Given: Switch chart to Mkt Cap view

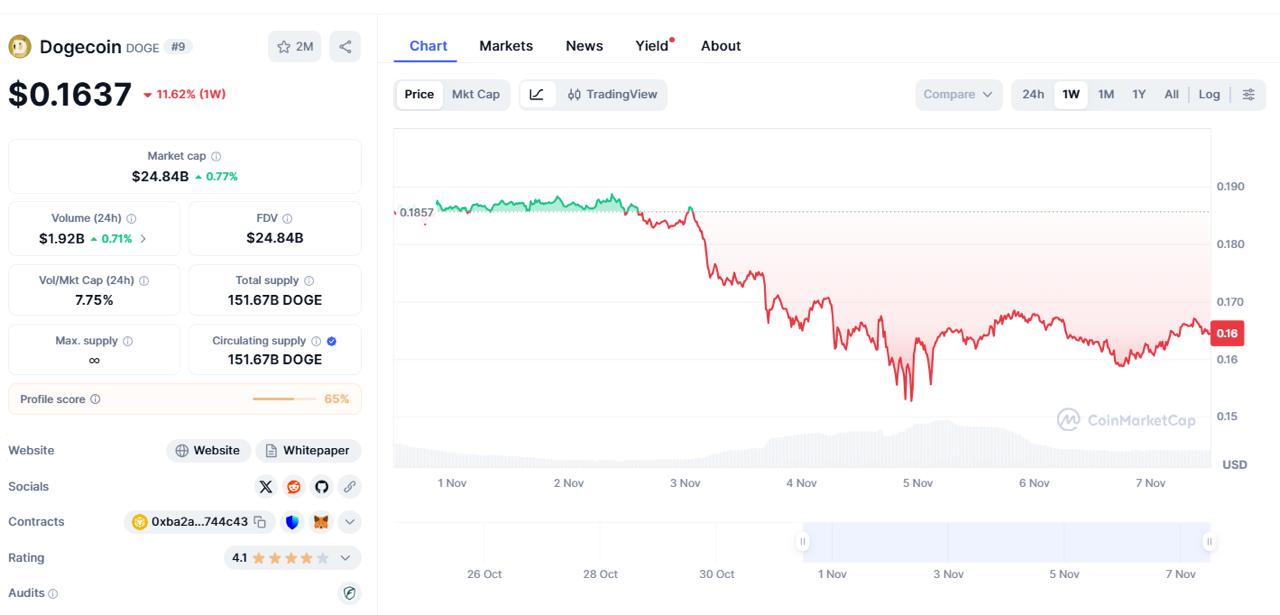Looking at the screenshot, I should point(476,95).
